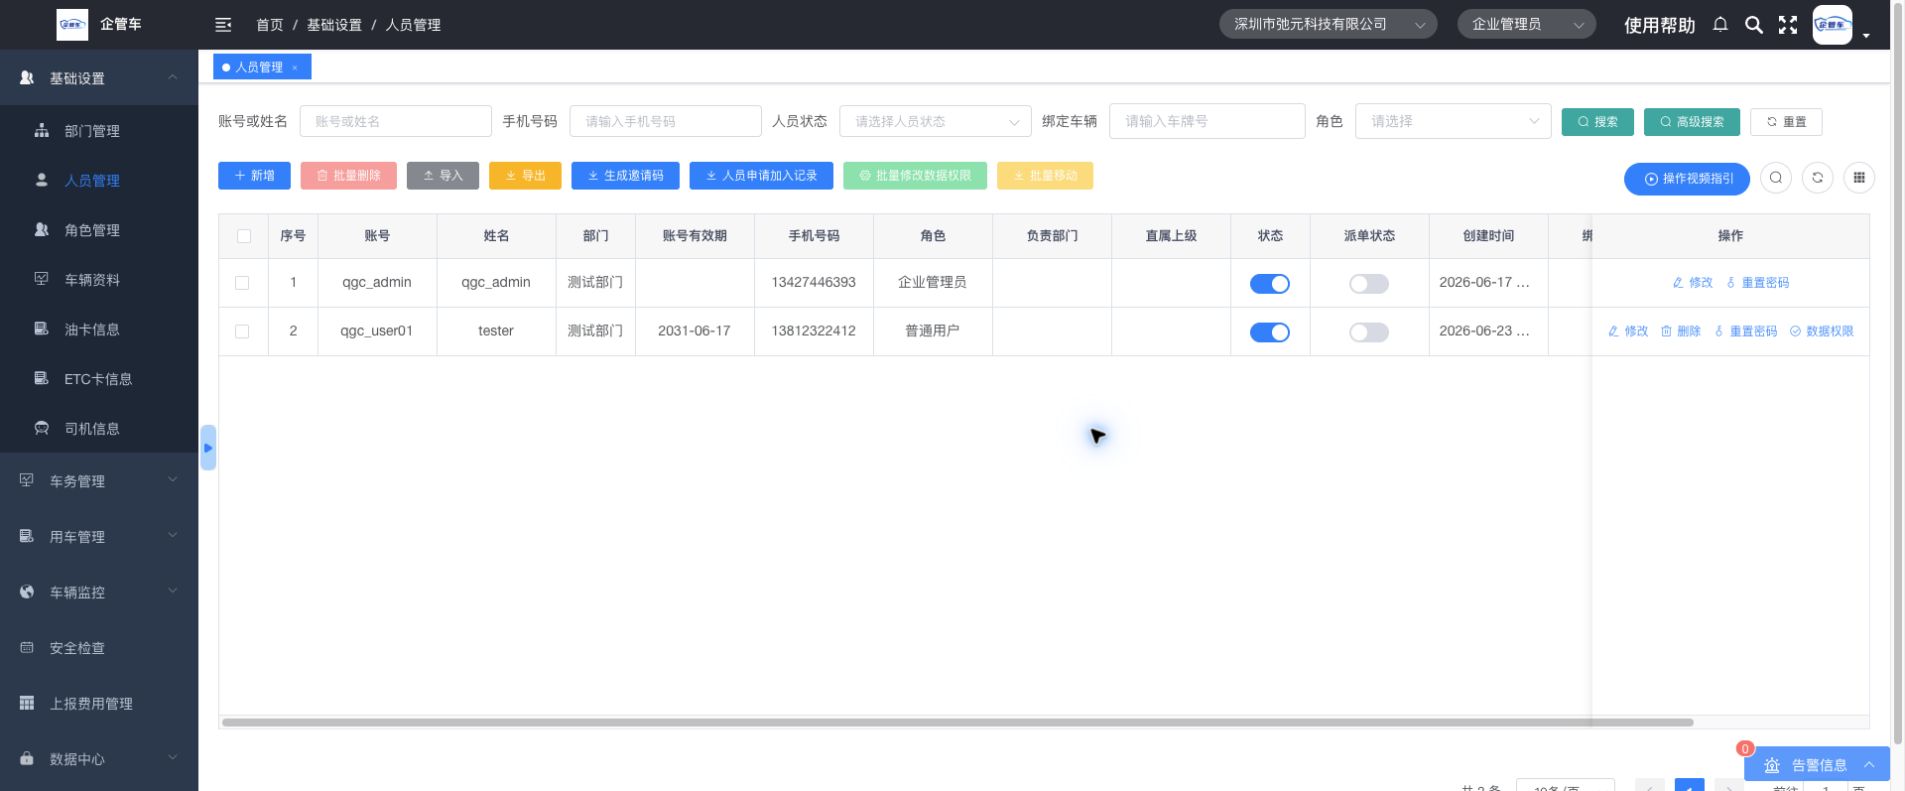
Task: Open ETC卡信息 in the sidebar
Action: click(98, 379)
